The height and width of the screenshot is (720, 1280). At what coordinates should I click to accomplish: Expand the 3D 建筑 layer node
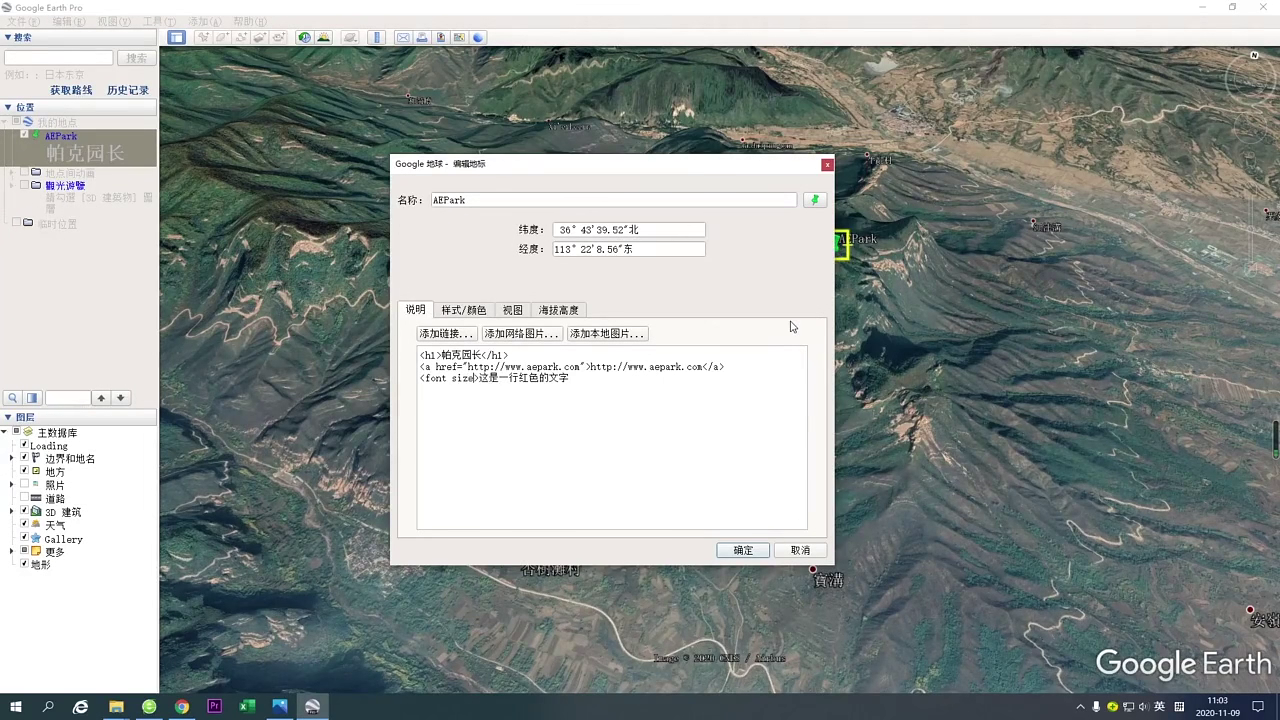pyautogui.click(x=12, y=511)
